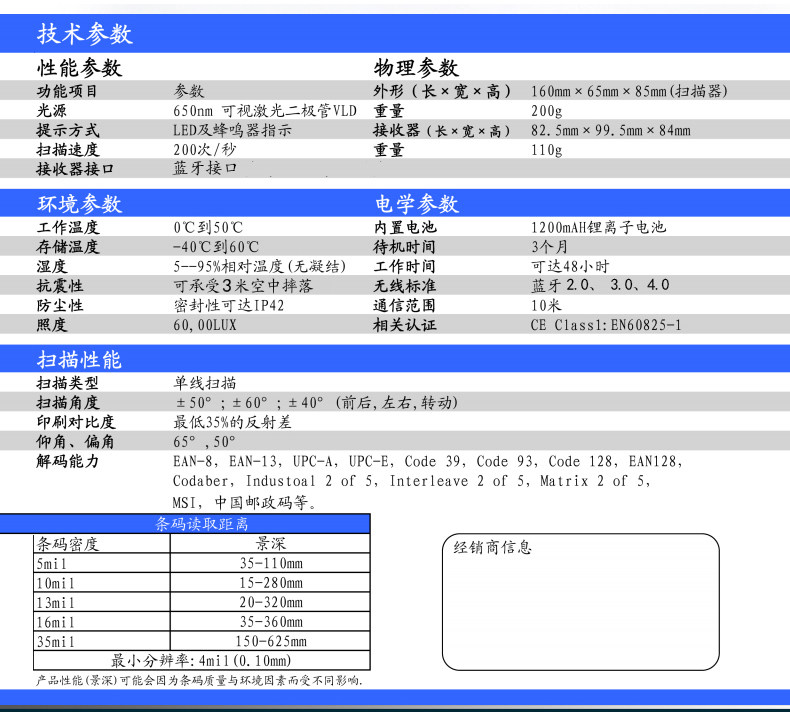The image size is (790, 712).
Task: Select the 产品性能(景深) footnote
Action: pos(200,680)
